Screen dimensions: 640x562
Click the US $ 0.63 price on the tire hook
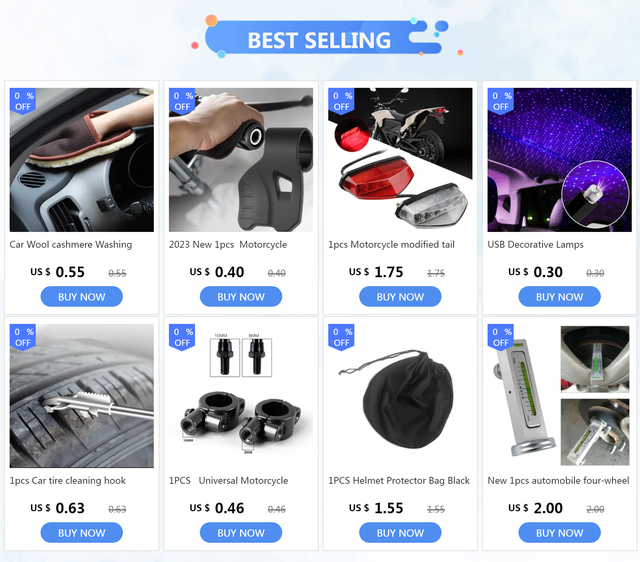pyautogui.click(x=58, y=508)
